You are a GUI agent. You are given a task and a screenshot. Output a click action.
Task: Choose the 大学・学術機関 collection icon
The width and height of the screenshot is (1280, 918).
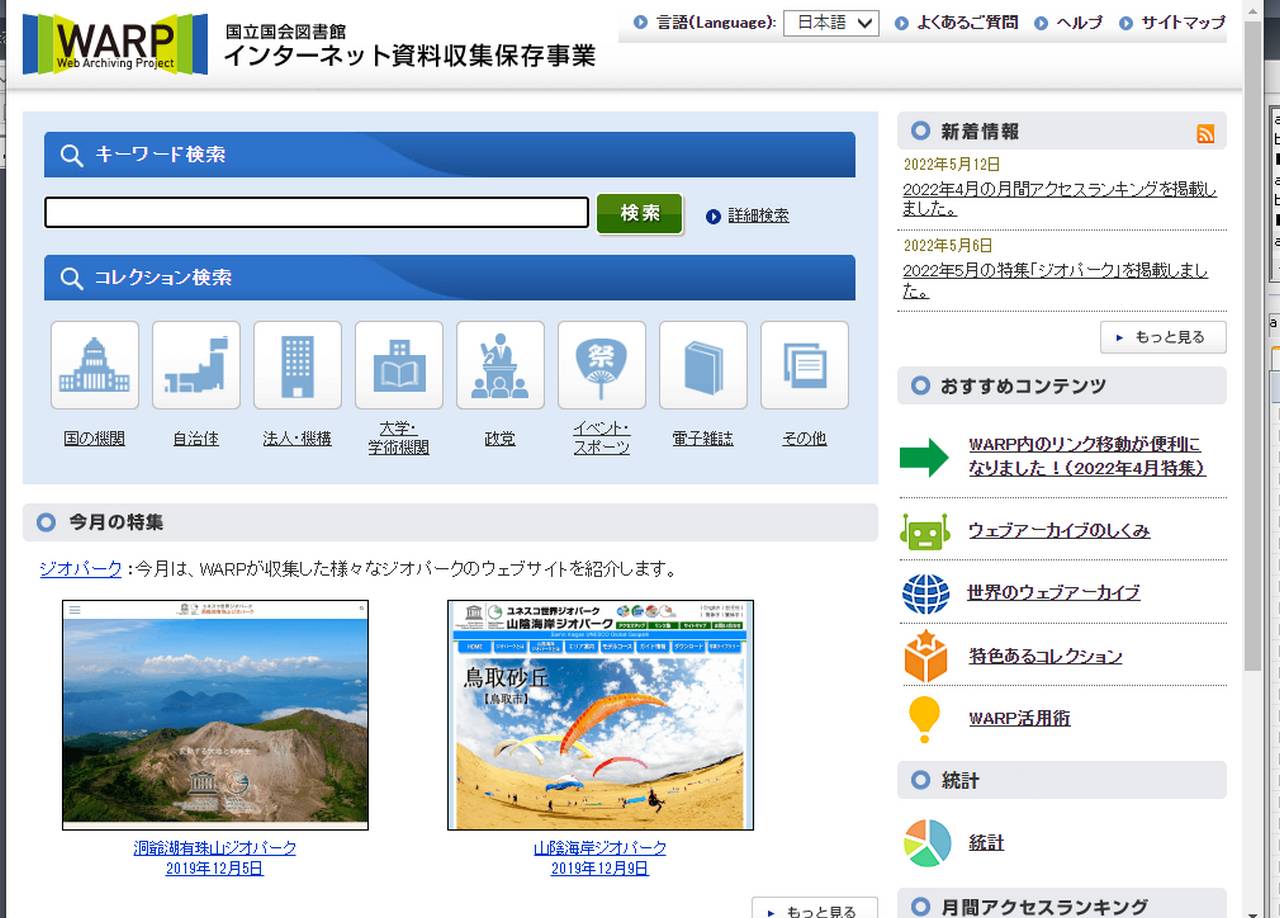[399, 365]
